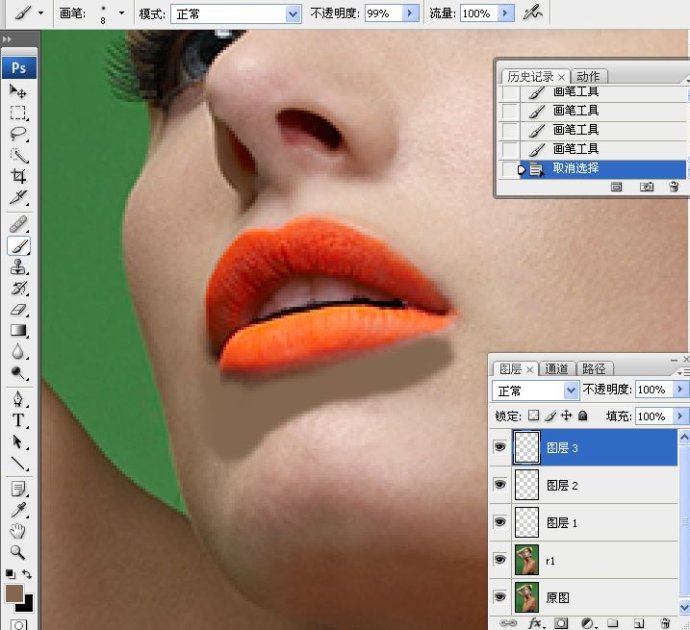Swap foreground and background colors
Image resolution: width=690 pixels, height=630 pixels.
click(x=27, y=574)
